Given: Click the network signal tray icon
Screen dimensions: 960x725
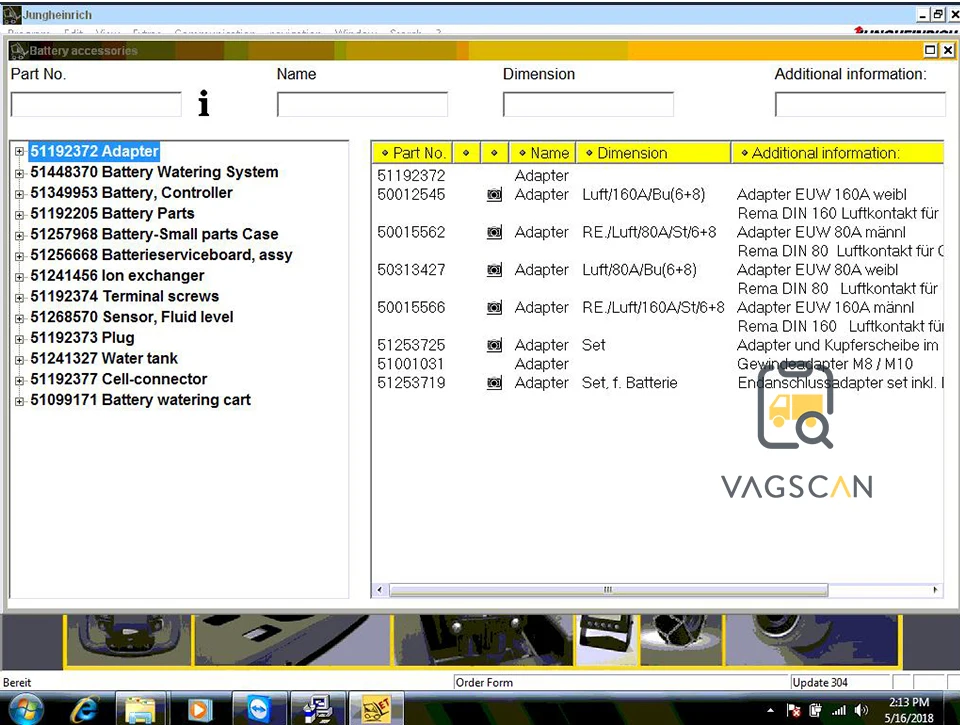Looking at the screenshot, I should [x=839, y=710].
